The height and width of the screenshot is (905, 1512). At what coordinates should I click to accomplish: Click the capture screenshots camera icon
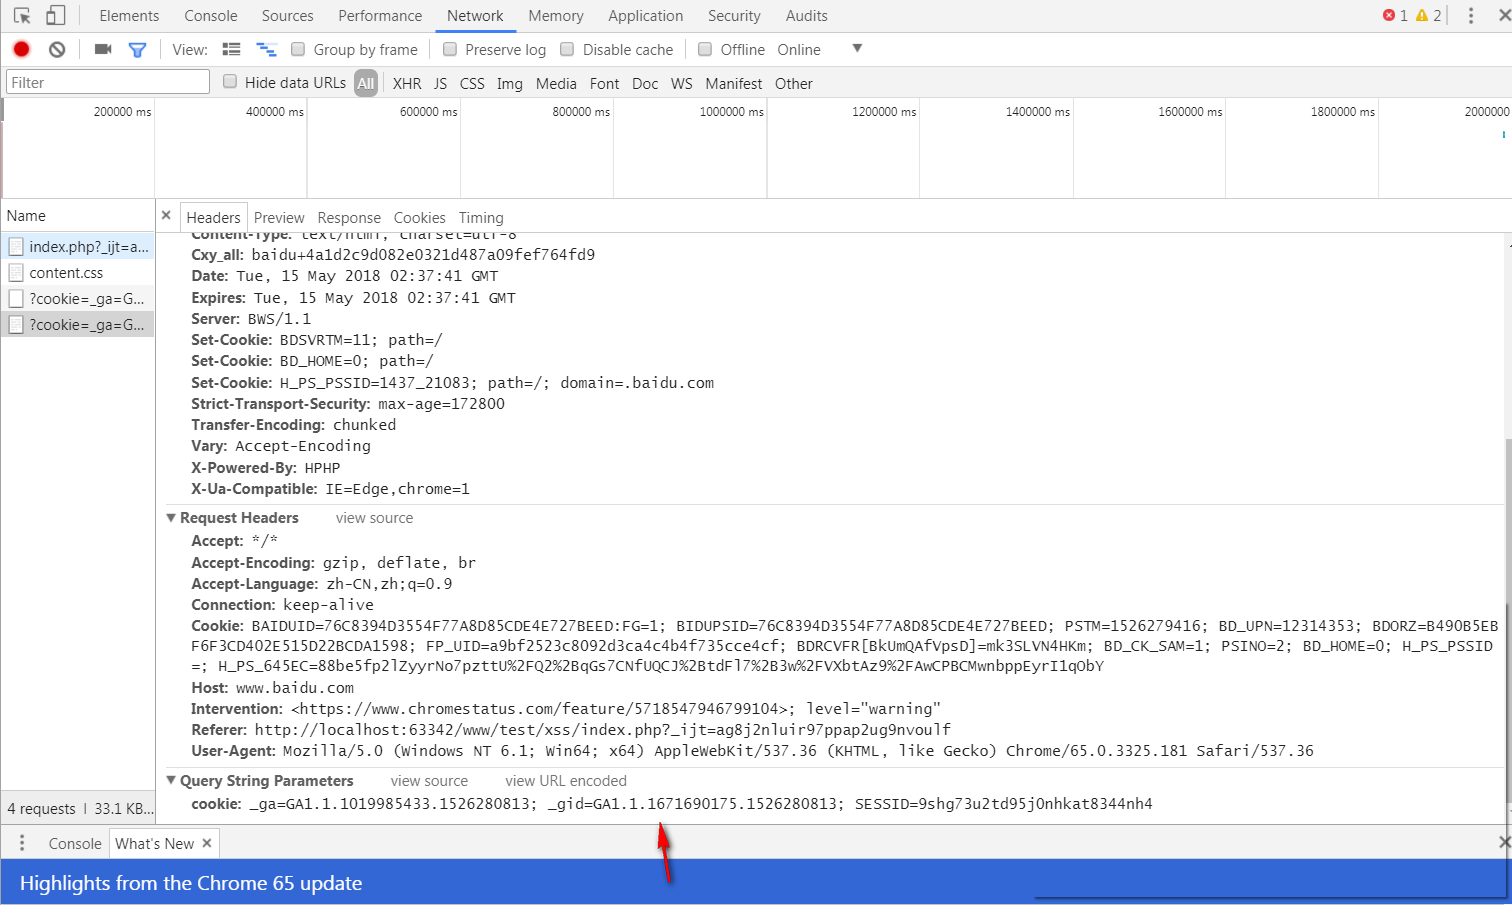(x=103, y=49)
